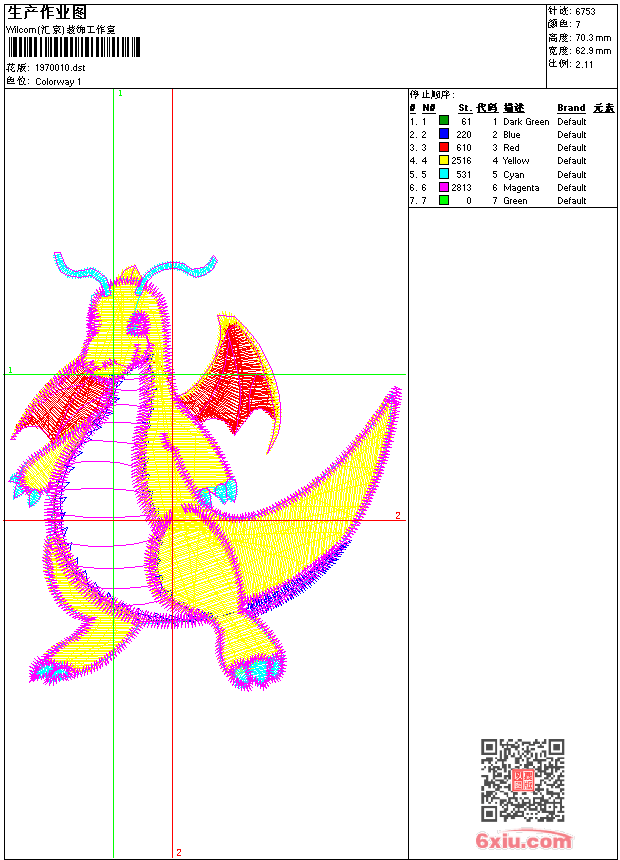
Task: Click the height value 70.3 mm
Action: tap(593, 38)
